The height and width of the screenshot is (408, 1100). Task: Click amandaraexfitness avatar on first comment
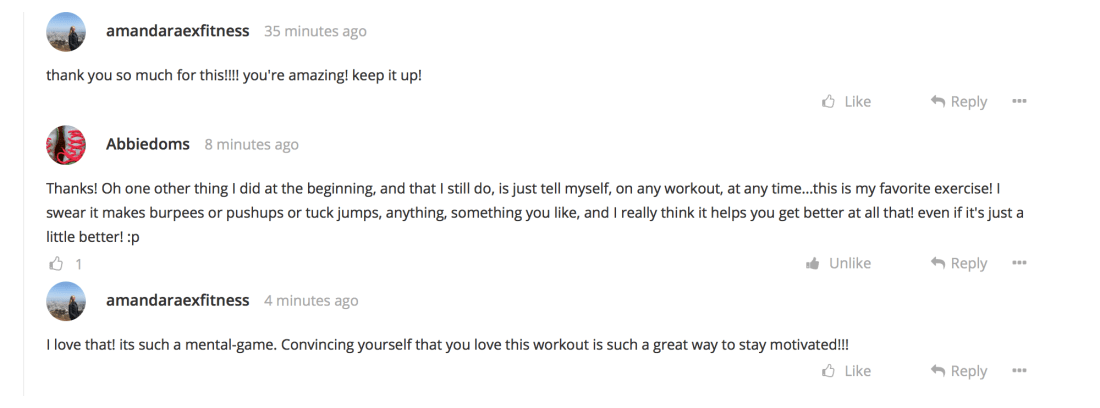(66, 32)
